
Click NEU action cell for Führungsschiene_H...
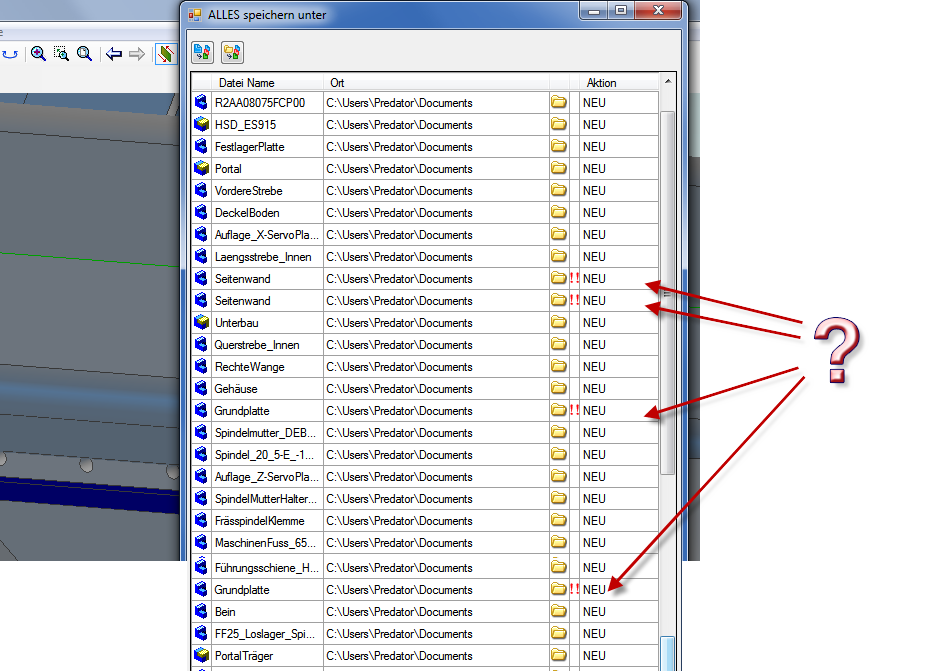(619, 567)
